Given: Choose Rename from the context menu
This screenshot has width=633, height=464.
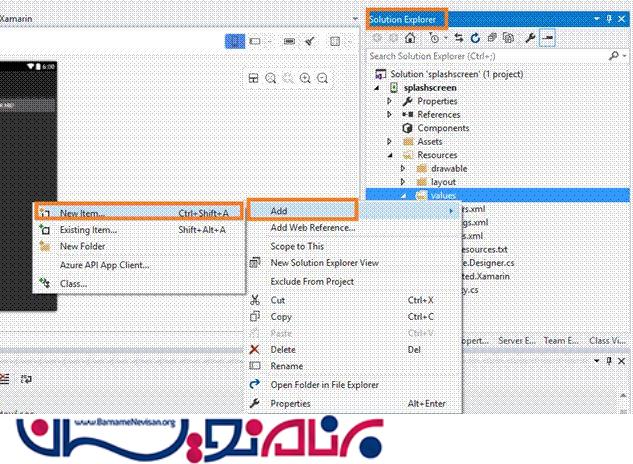Looking at the screenshot, I should [286, 366].
